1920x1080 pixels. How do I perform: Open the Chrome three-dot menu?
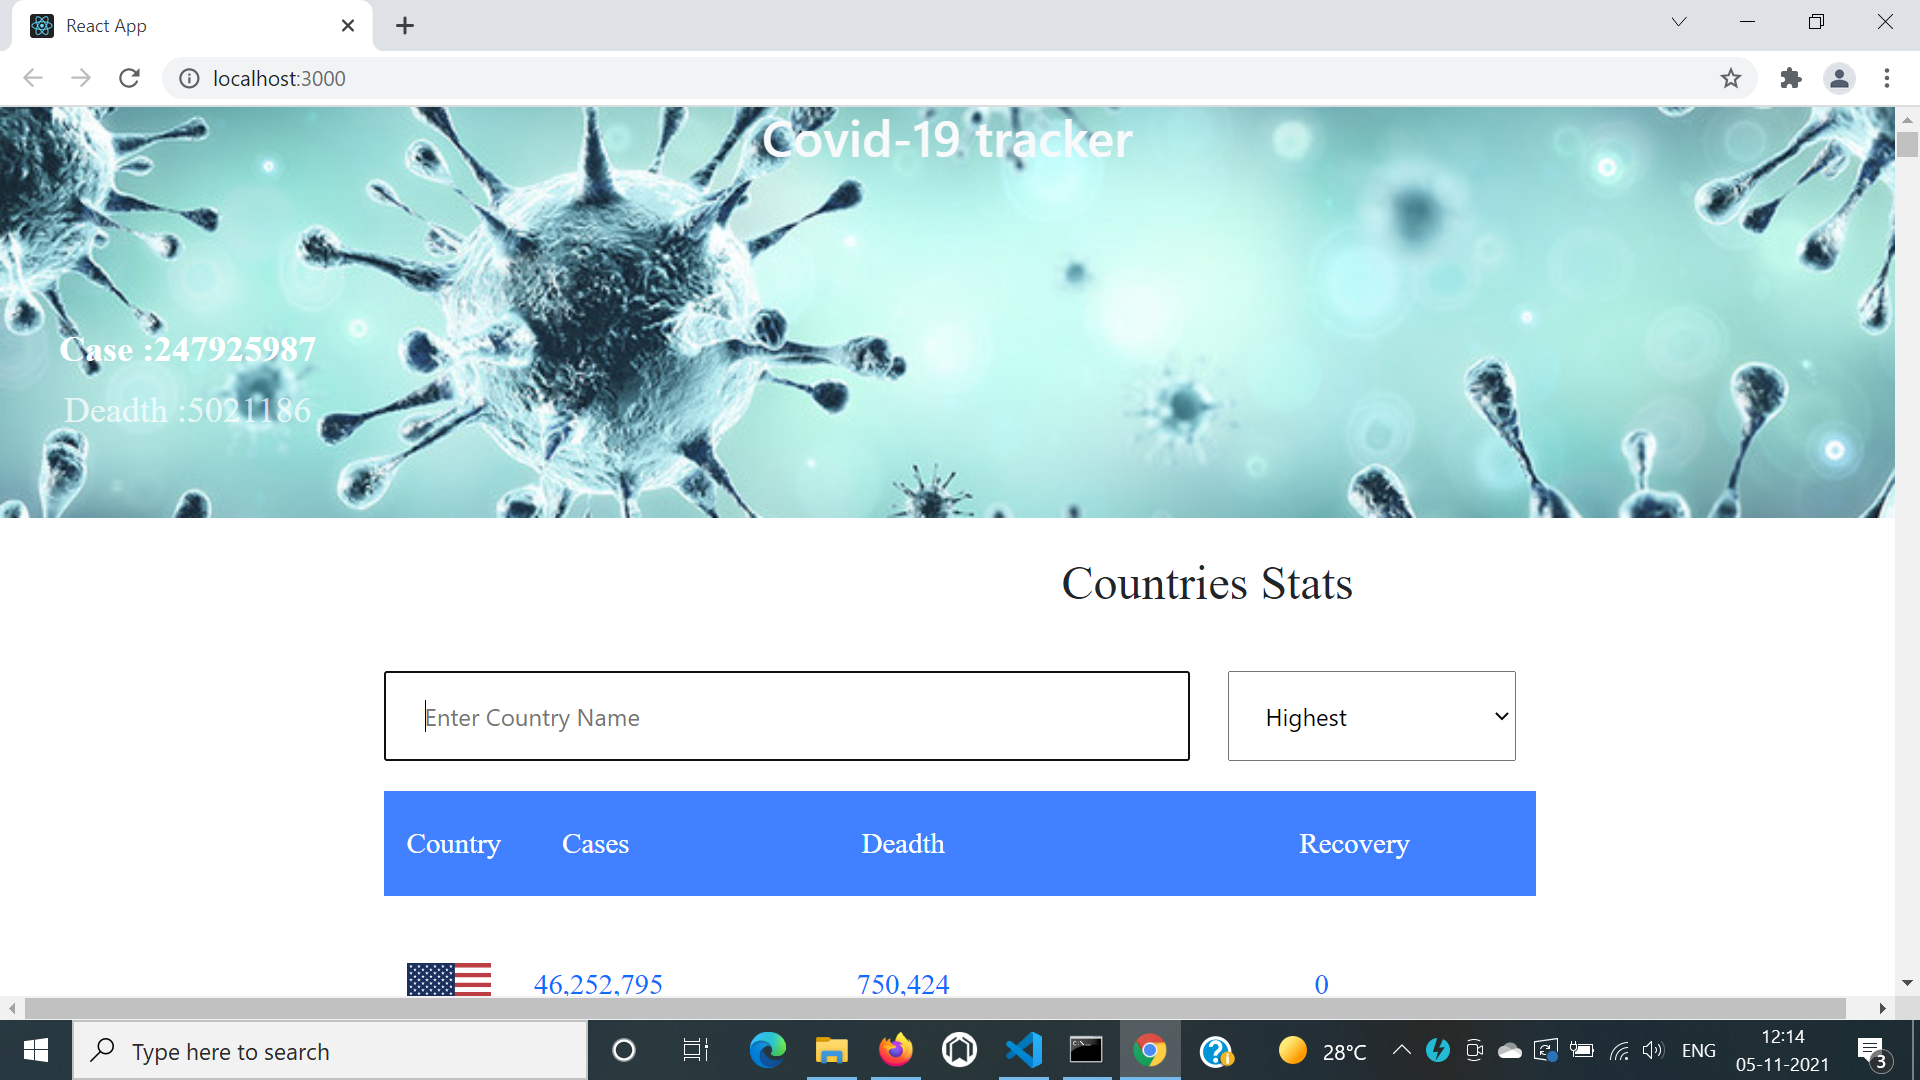pos(1887,78)
